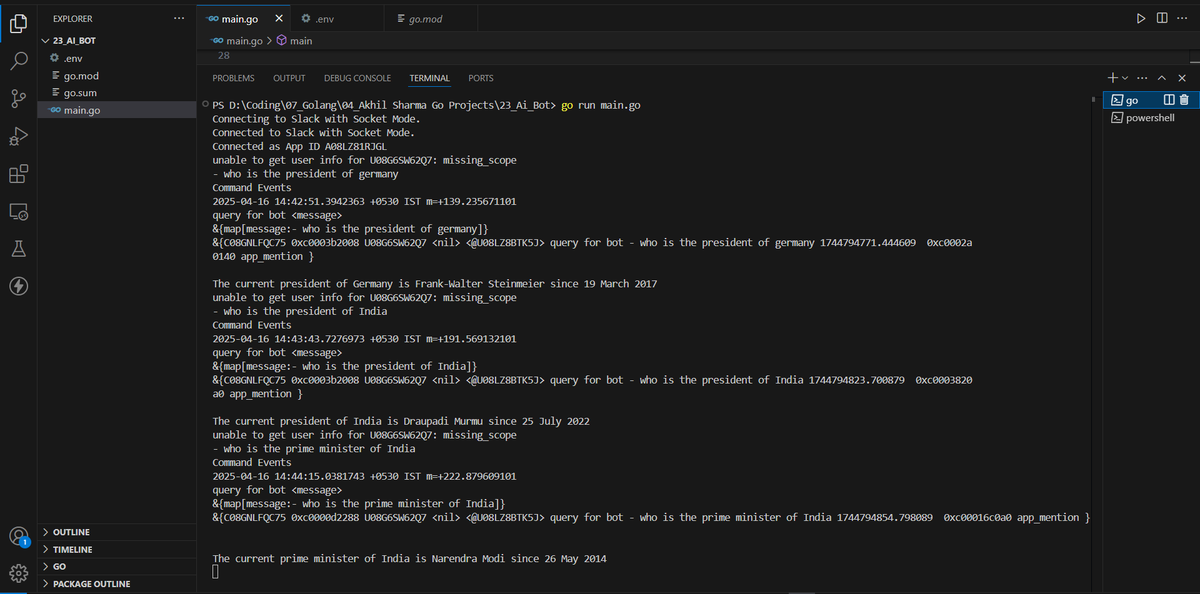Click the Frank-Walter Steinmeier answer line
Viewport: 1200px width, 594px height.
(434, 284)
